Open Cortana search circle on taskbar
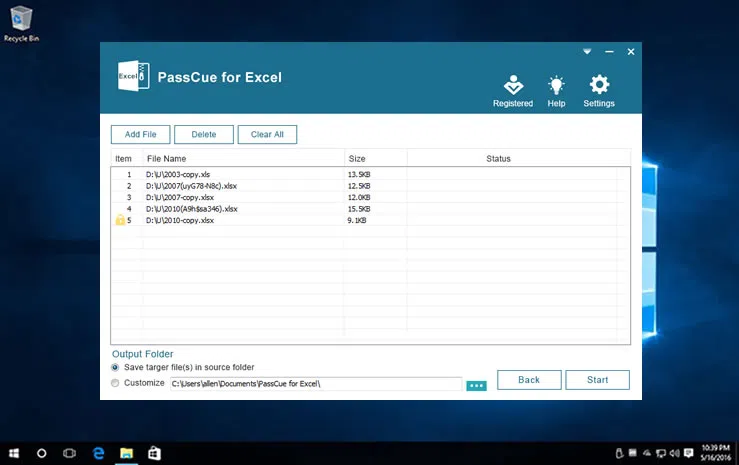The width and height of the screenshot is (739, 465). pyautogui.click(x=41, y=453)
